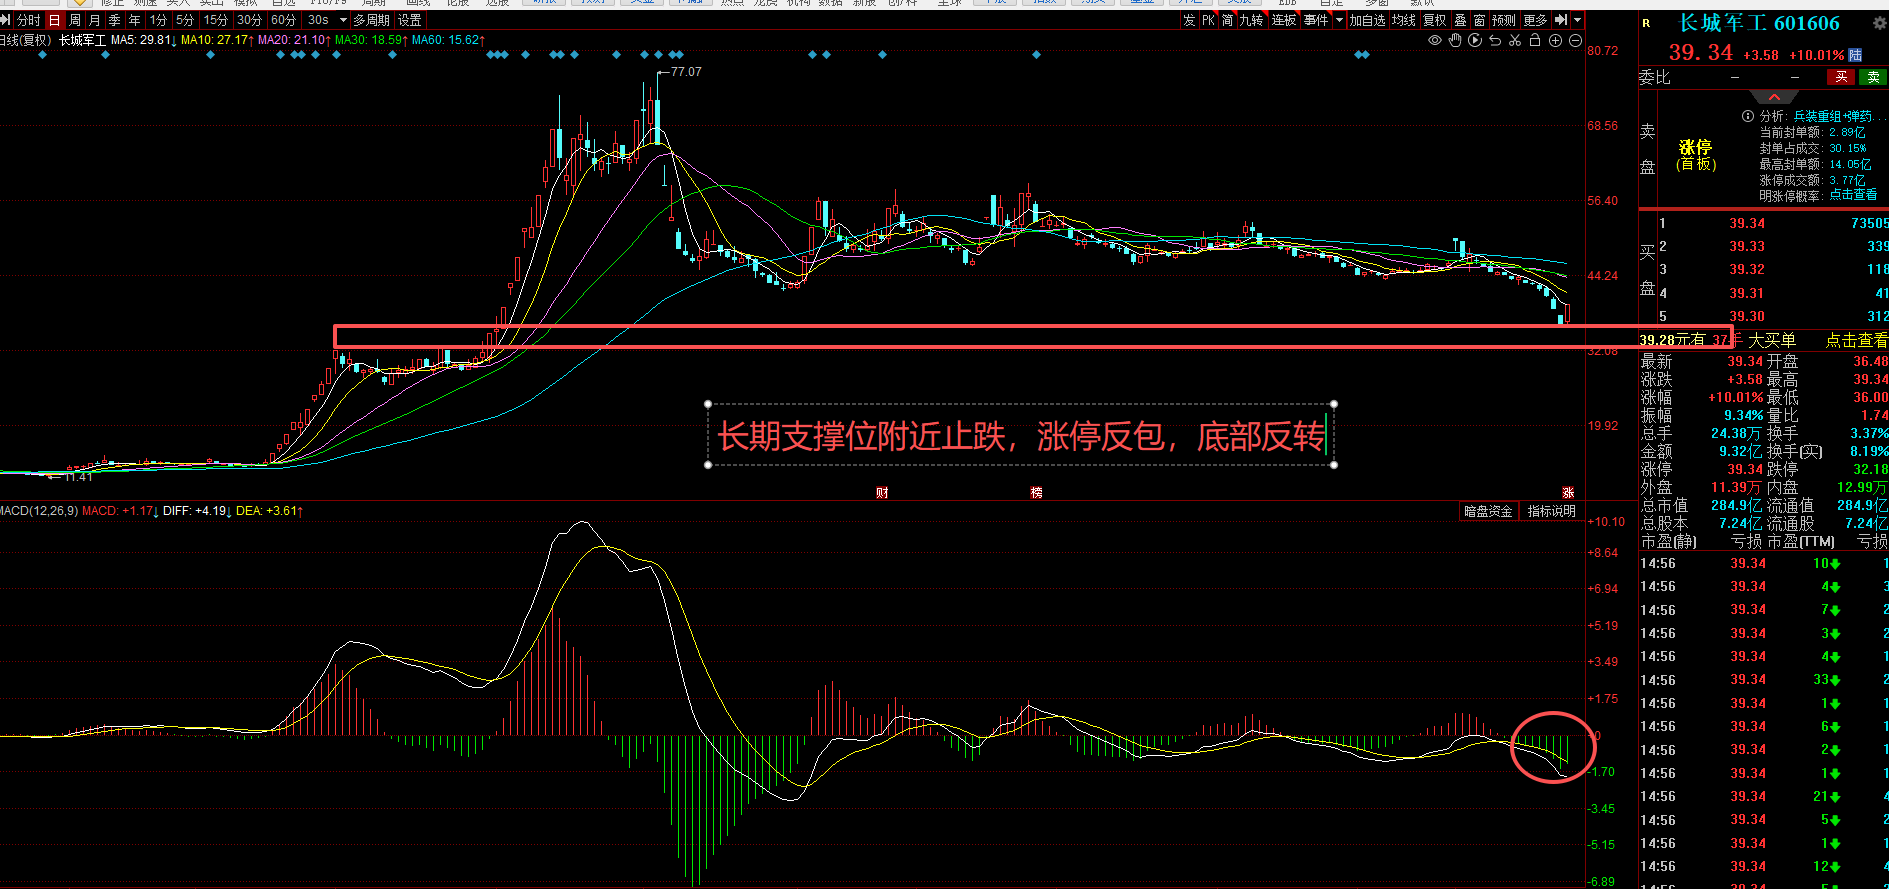Screen dimensions: 1889x889
Task: Toggle 复权 price adjustment
Action: coord(1435,20)
